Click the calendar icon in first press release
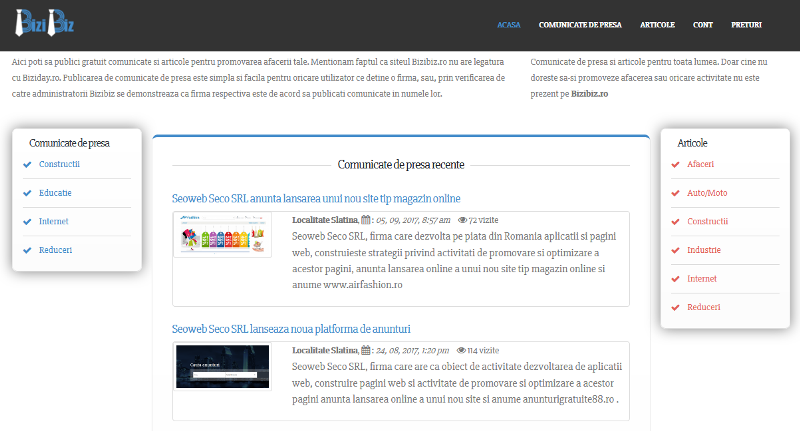 click(366, 220)
